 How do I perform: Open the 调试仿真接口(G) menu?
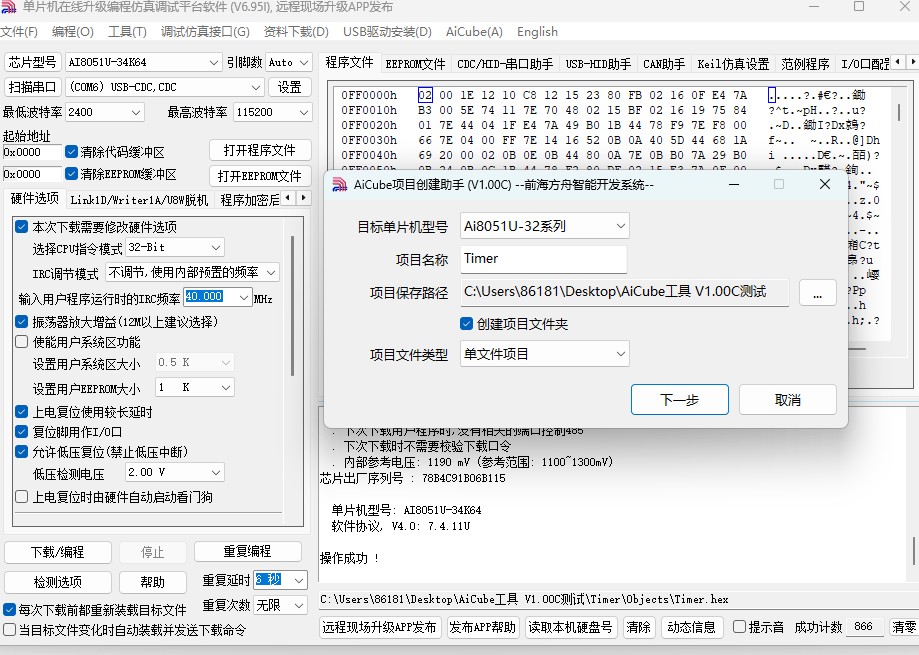point(205,32)
